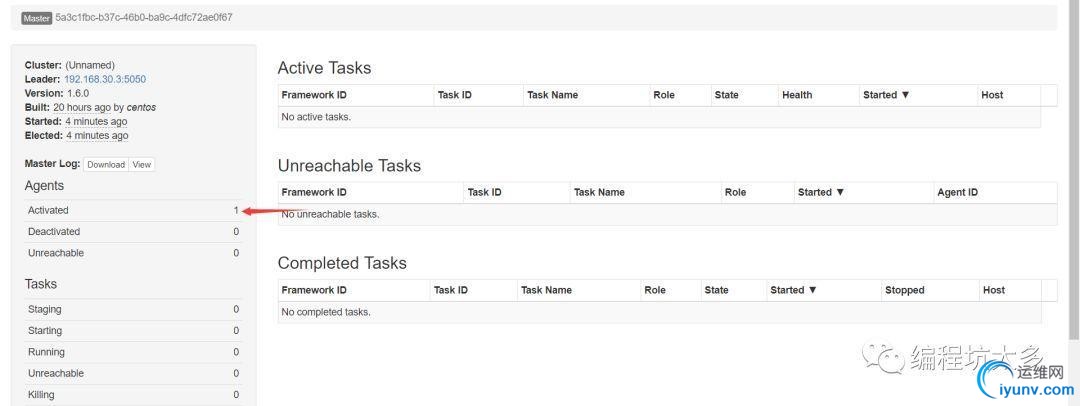The image size is (1080, 406).
Task: Click Role header in Unreachable Tasks
Action: [735, 192]
